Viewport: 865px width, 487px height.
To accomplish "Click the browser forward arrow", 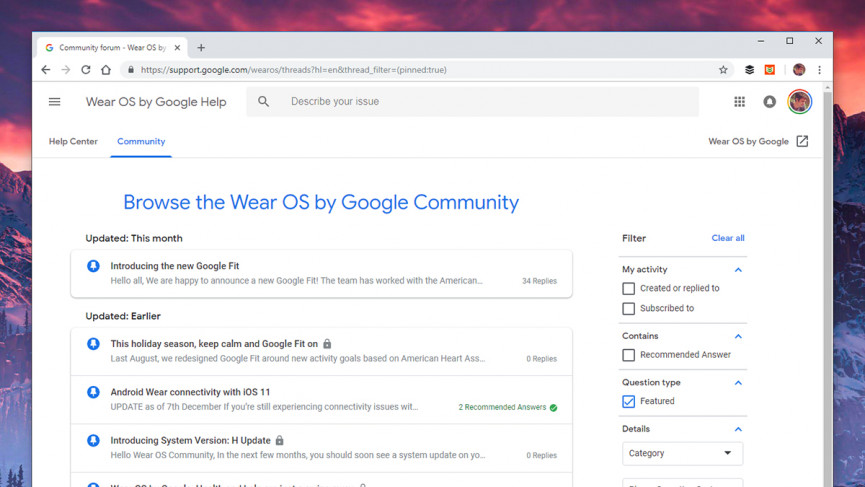I will coord(66,70).
